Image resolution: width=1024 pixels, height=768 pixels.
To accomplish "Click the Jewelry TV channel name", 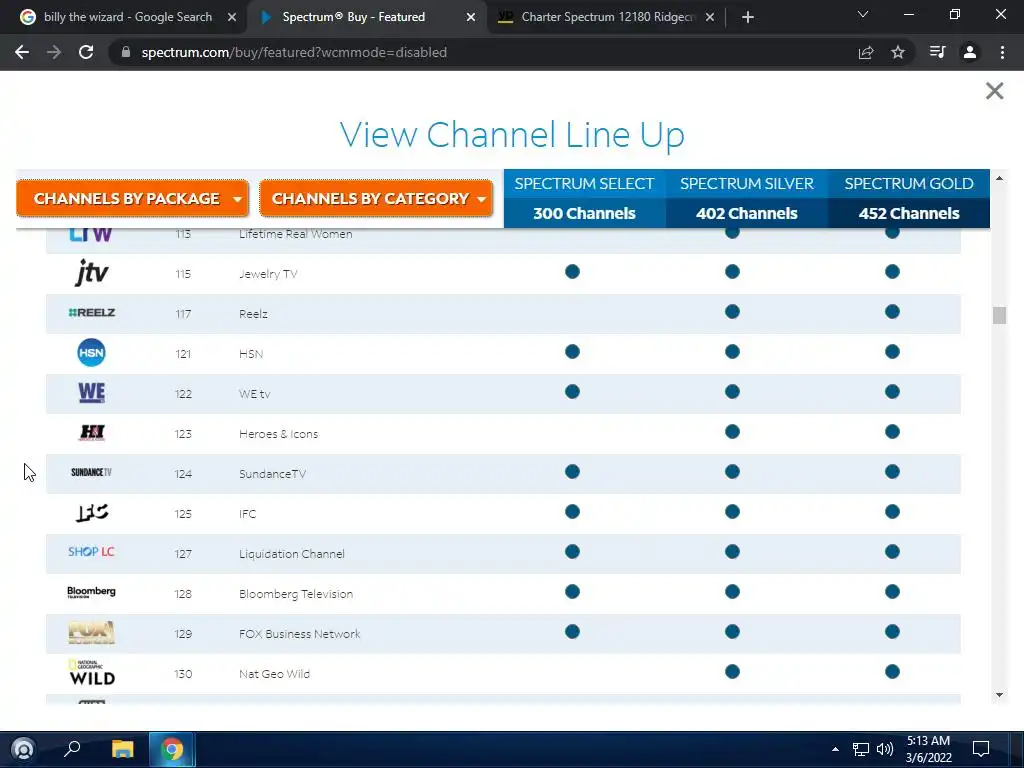I will (x=268, y=274).
